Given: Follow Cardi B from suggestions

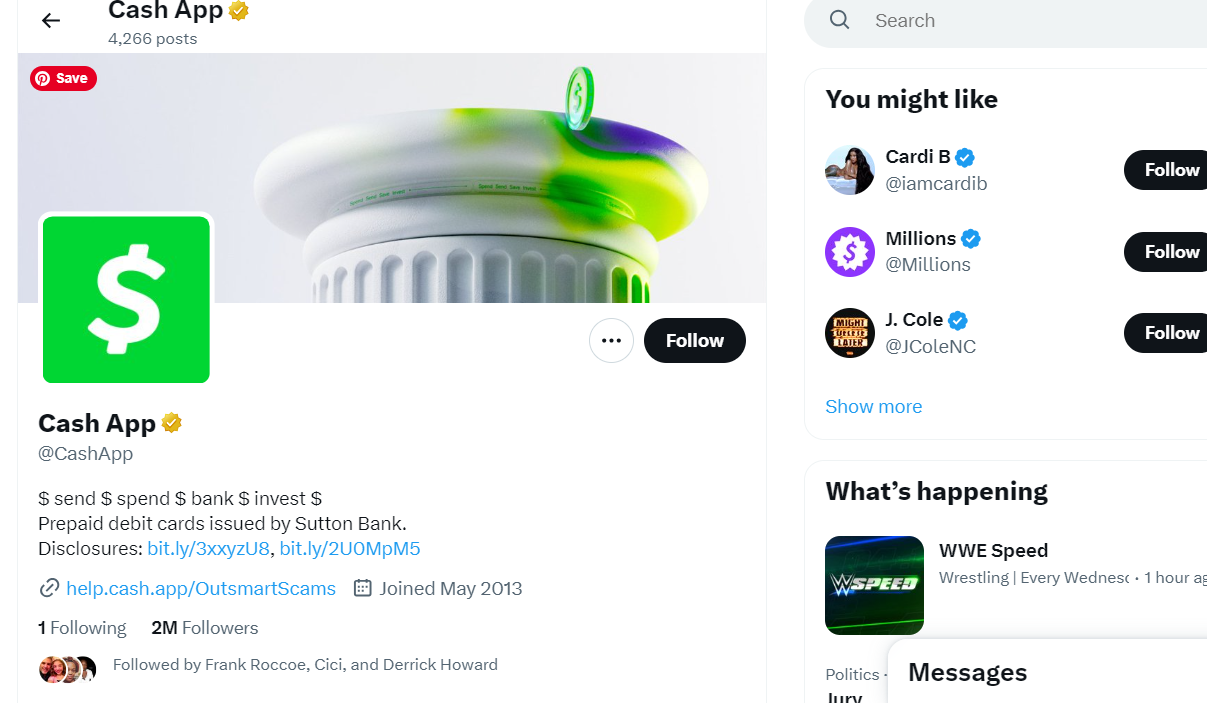Looking at the screenshot, I should (x=1170, y=170).
